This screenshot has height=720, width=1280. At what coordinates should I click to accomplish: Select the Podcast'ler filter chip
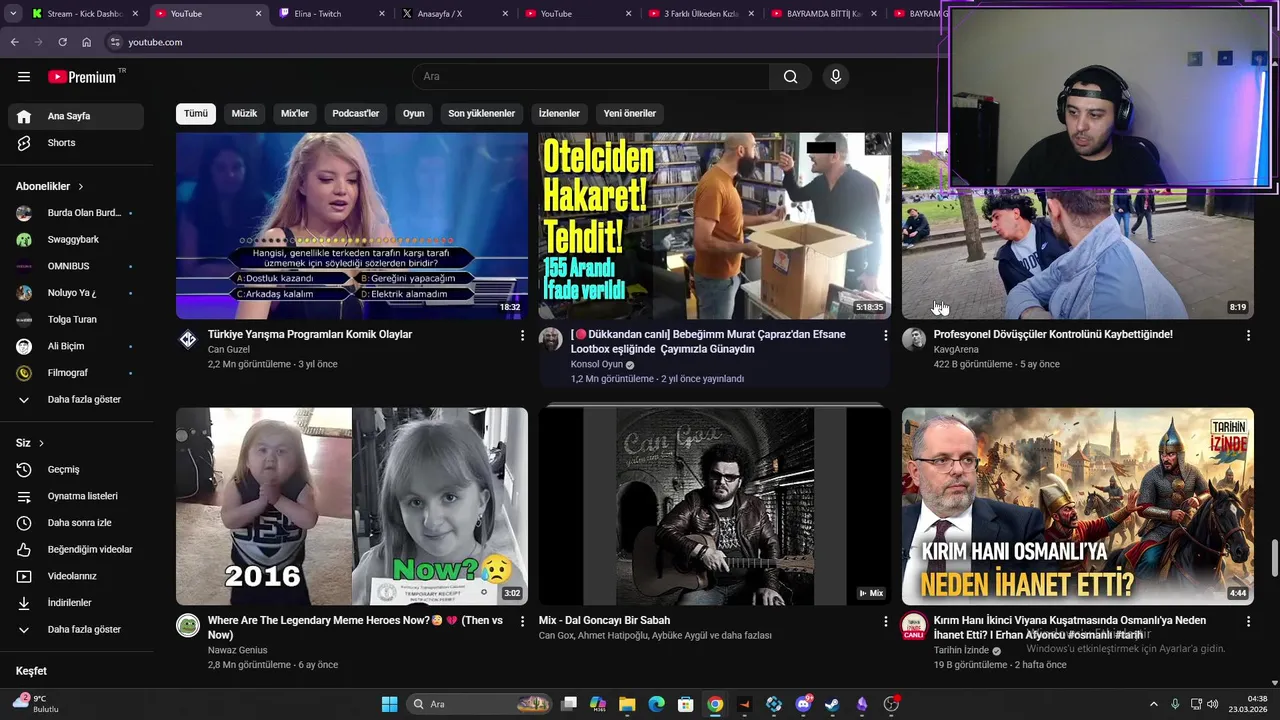[356, 114]
